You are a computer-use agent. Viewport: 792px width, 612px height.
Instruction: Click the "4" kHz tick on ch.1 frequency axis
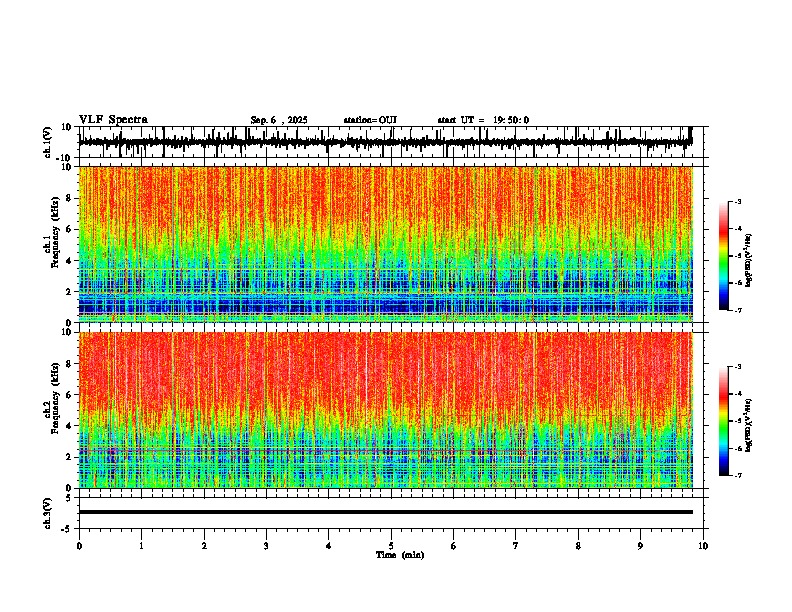[x=70, y=261]
